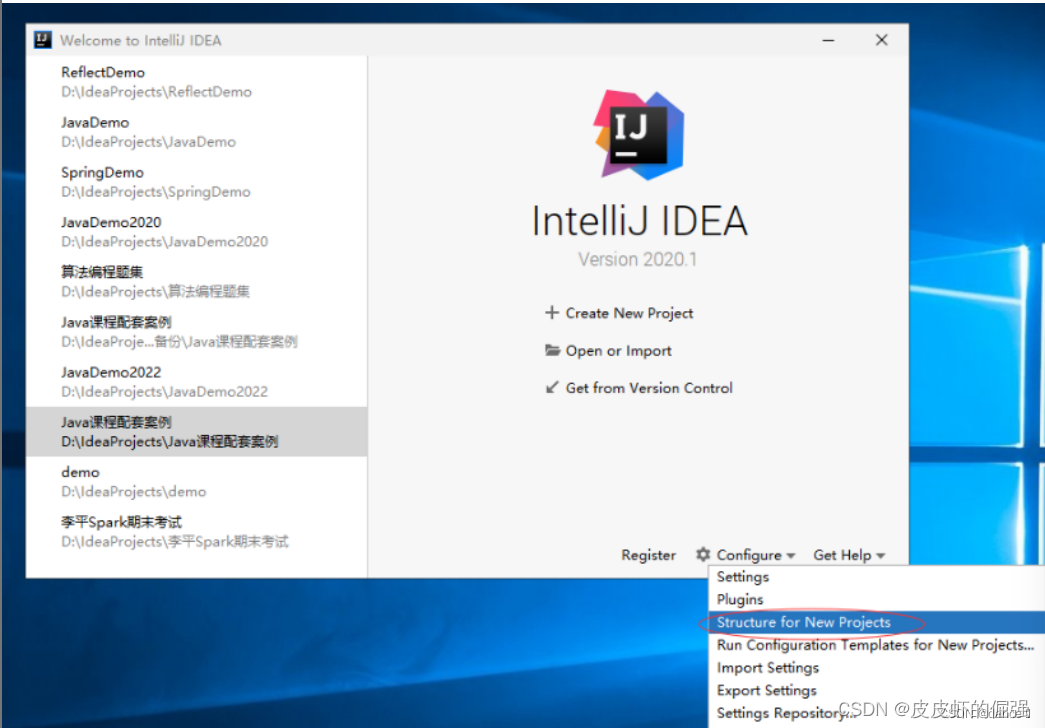The width and height of the screenshot is (1045, 728).
Task: Click the large IntelliJ IDEA title text
Action: [639, 221]
